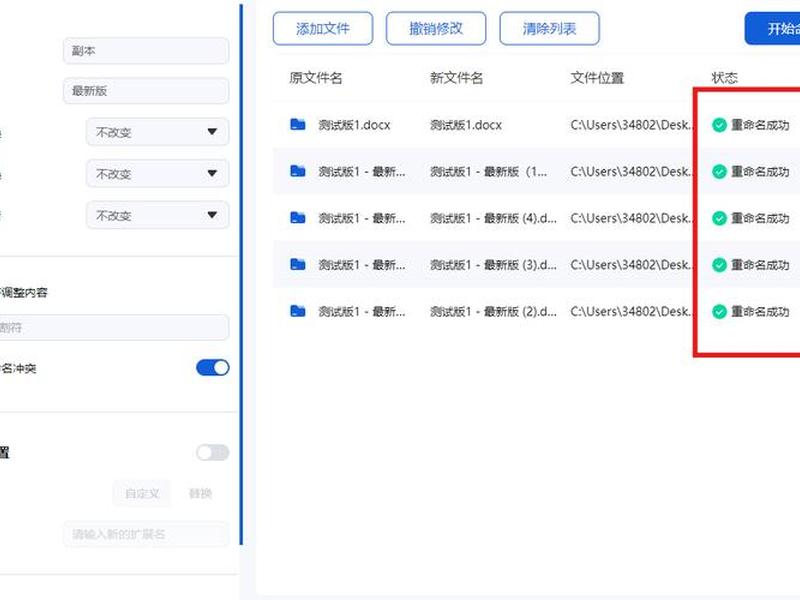Select new file name 测试版1 - 最新版 (4).d...

(493, 218)
